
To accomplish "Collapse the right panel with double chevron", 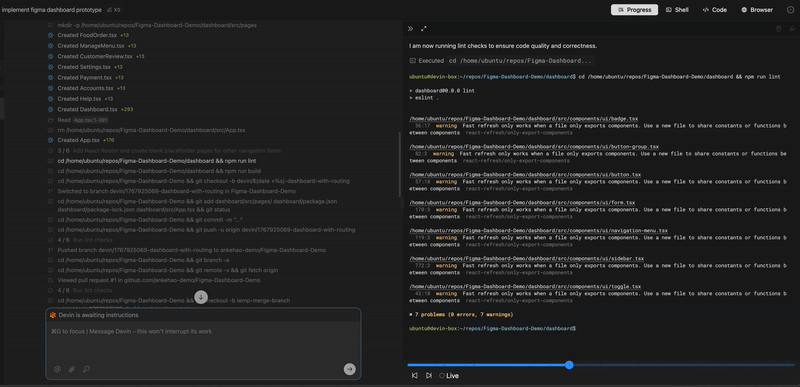I will click(x=410, y=29).
